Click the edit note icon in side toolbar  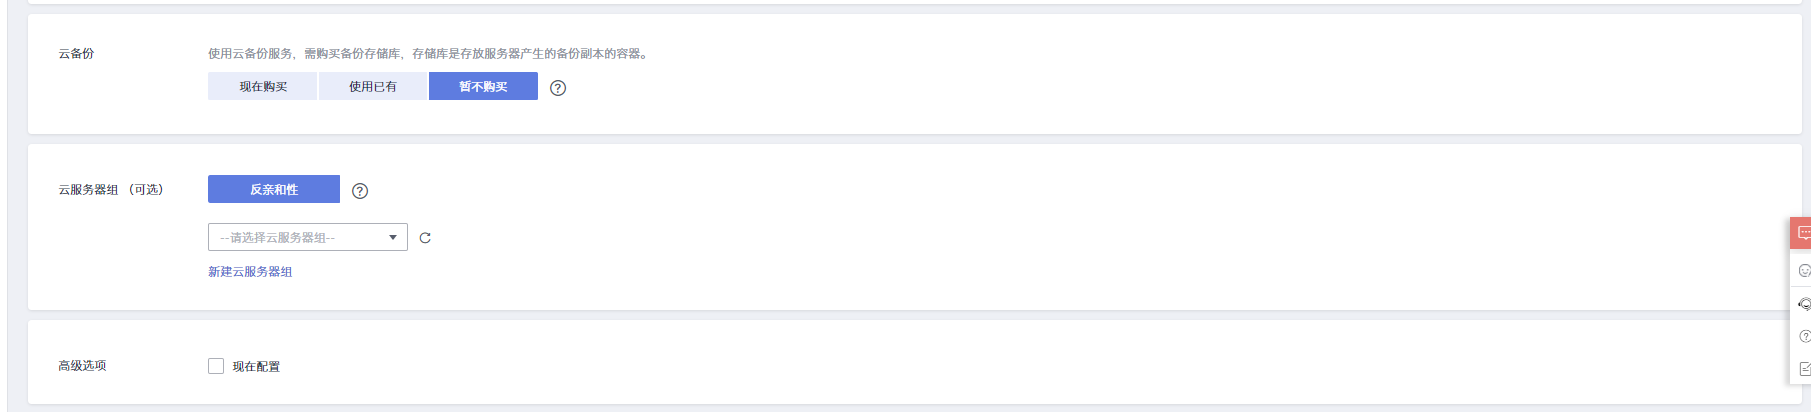coord(1804,368)
